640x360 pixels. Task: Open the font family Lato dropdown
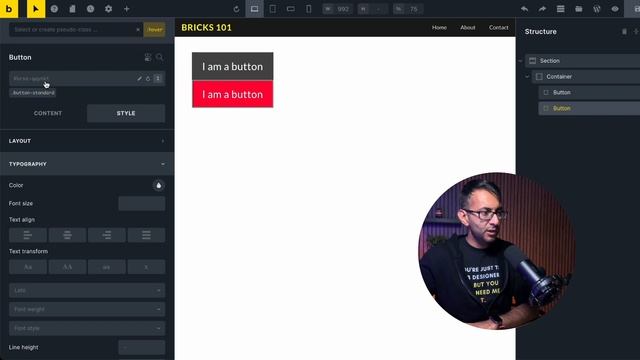pos(87,291)
